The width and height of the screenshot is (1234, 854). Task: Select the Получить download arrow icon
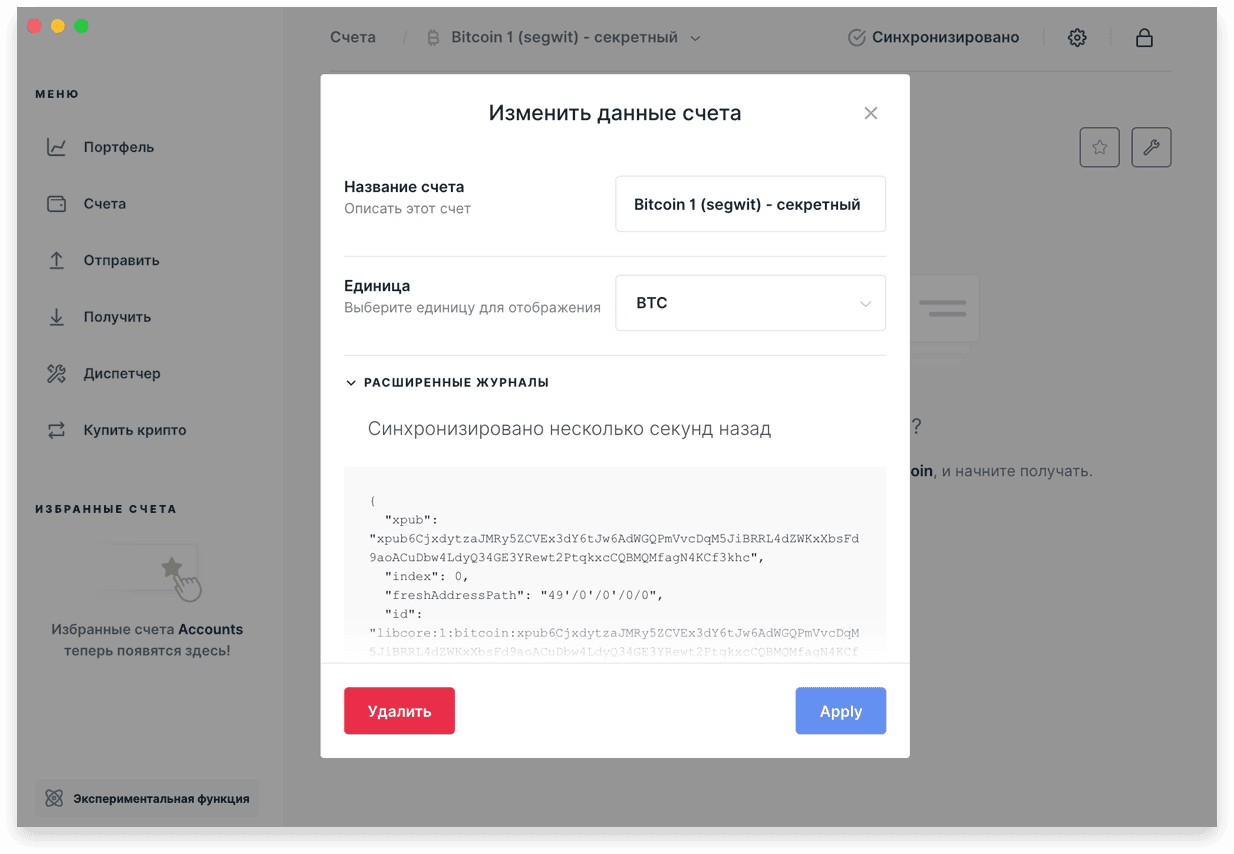pos(56,317)
